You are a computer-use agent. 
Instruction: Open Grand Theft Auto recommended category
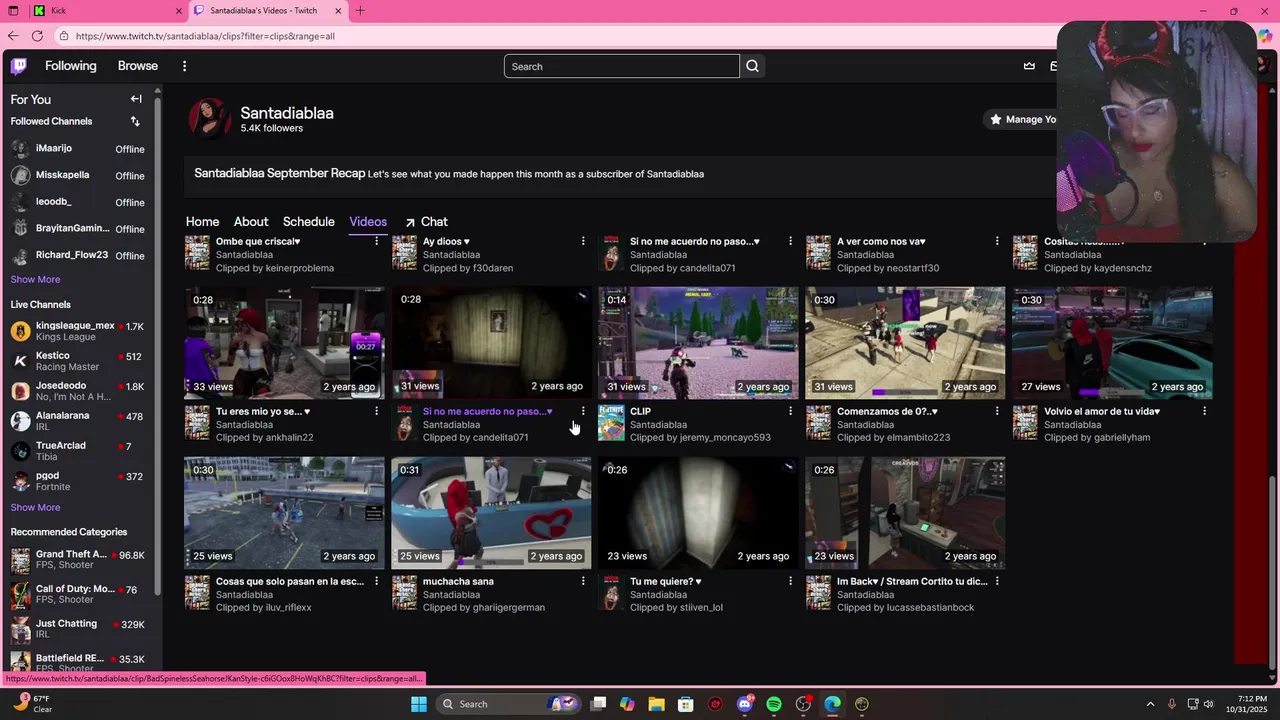(78, 560)
